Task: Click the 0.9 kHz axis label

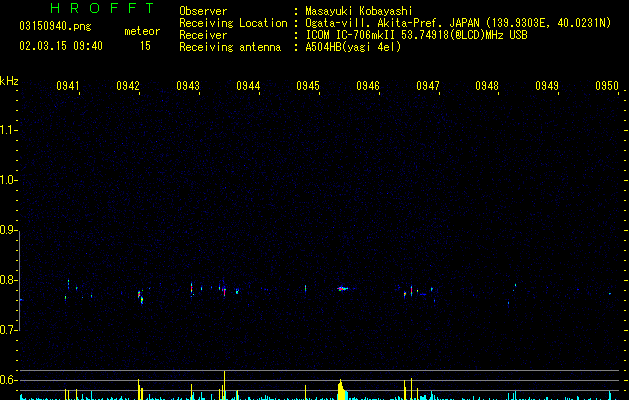Action: point(8,230)
